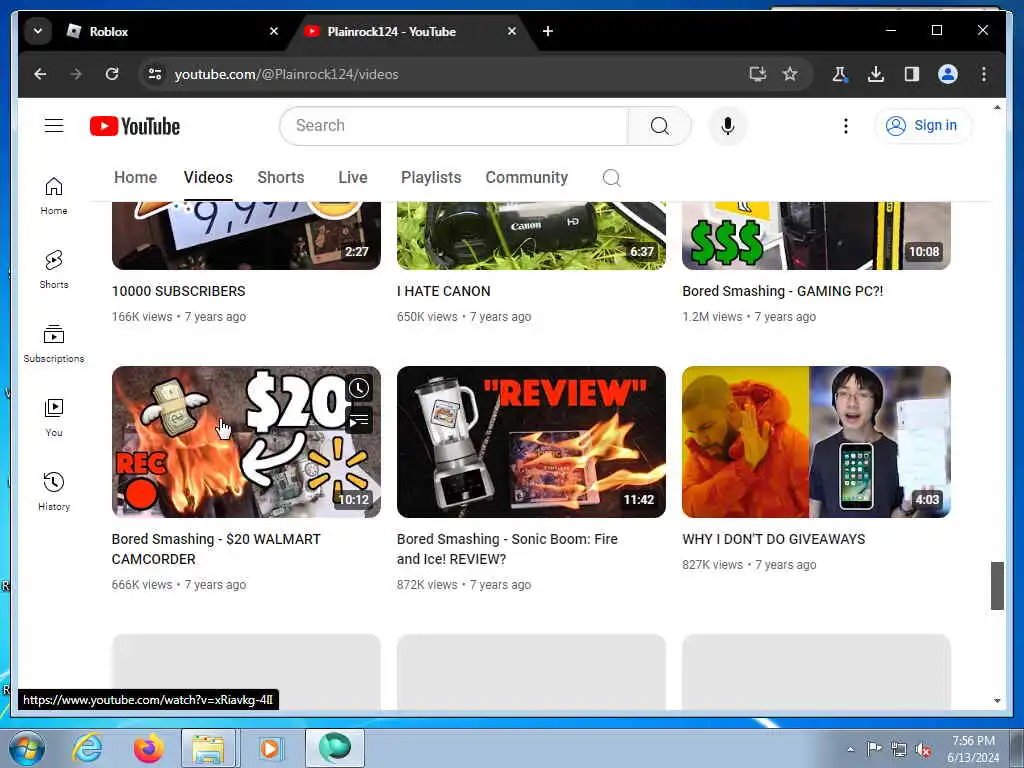Screen dimensions: 1024x768
Task: Toggle the Chrome side panel icon
Action: point(912,74)
